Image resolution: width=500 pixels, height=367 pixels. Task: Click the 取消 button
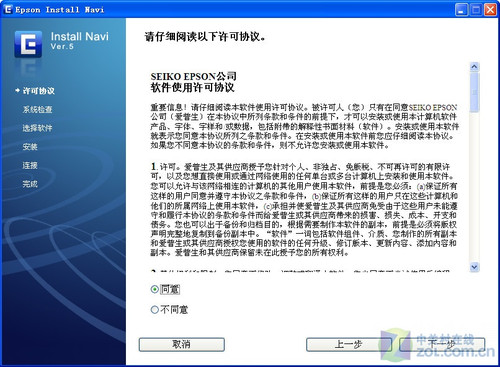(x=182, y=345)
